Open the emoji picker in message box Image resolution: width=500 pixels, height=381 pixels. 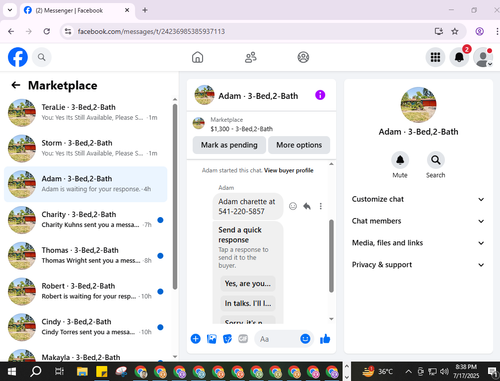tap(305, 339)
